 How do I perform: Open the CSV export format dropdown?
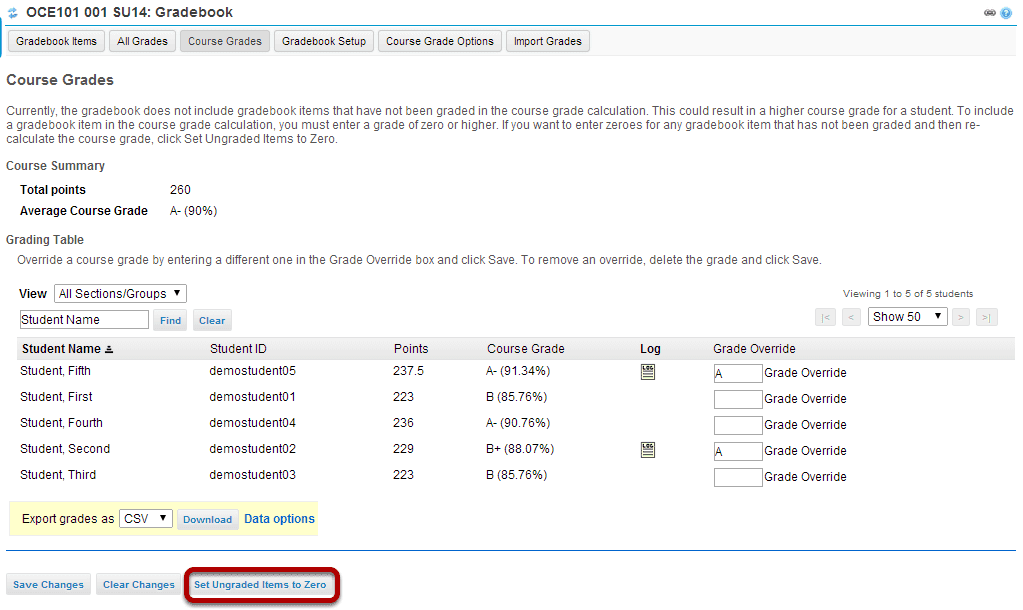[x=145, y=519]
